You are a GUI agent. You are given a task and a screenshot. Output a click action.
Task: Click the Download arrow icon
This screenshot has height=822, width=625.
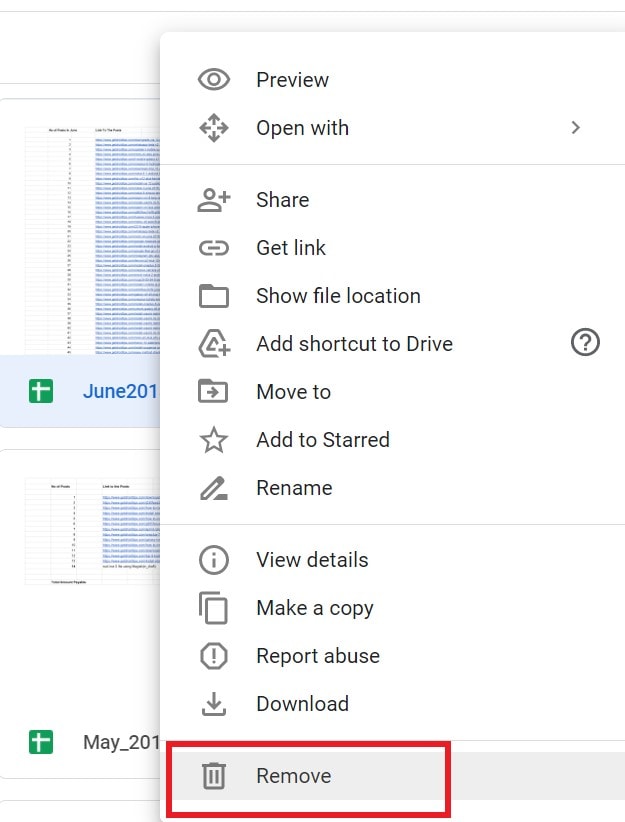click(x=214, y=703)
